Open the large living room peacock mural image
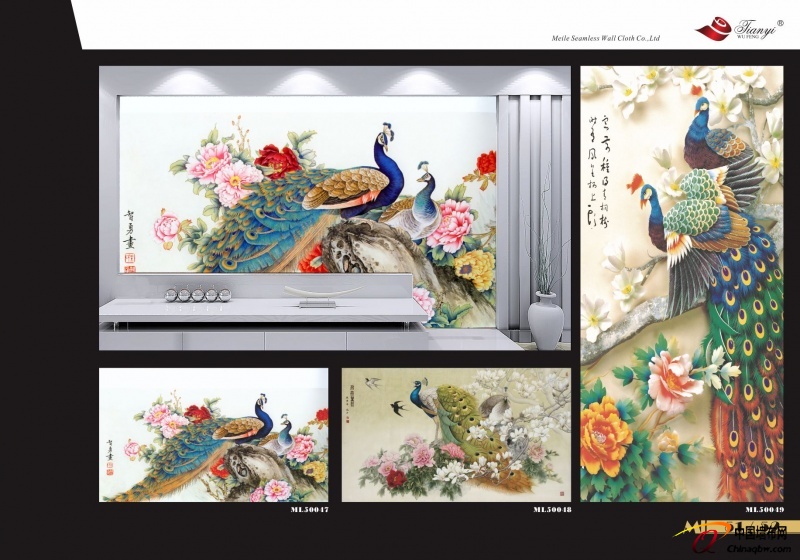800x560 pixels. point(335,208)
